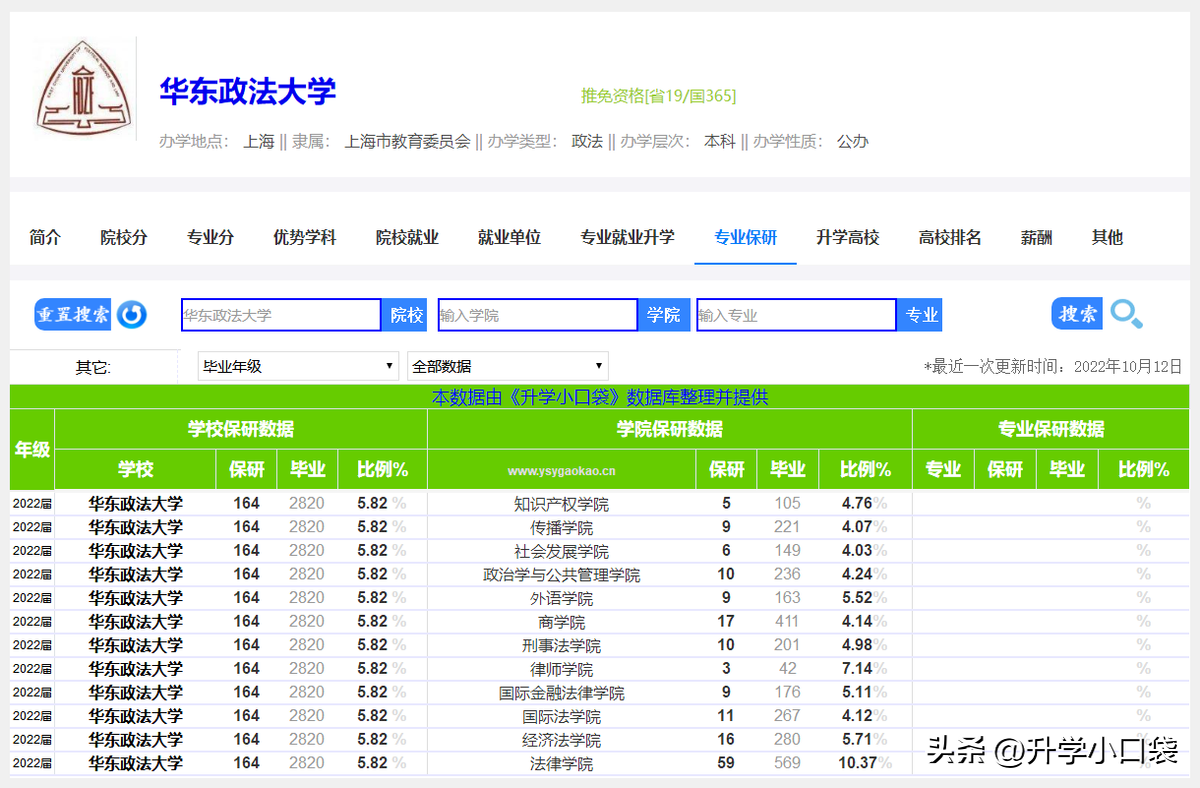Click the 律师学院 cell
The image size is (1200, 788).
[561, 669]
